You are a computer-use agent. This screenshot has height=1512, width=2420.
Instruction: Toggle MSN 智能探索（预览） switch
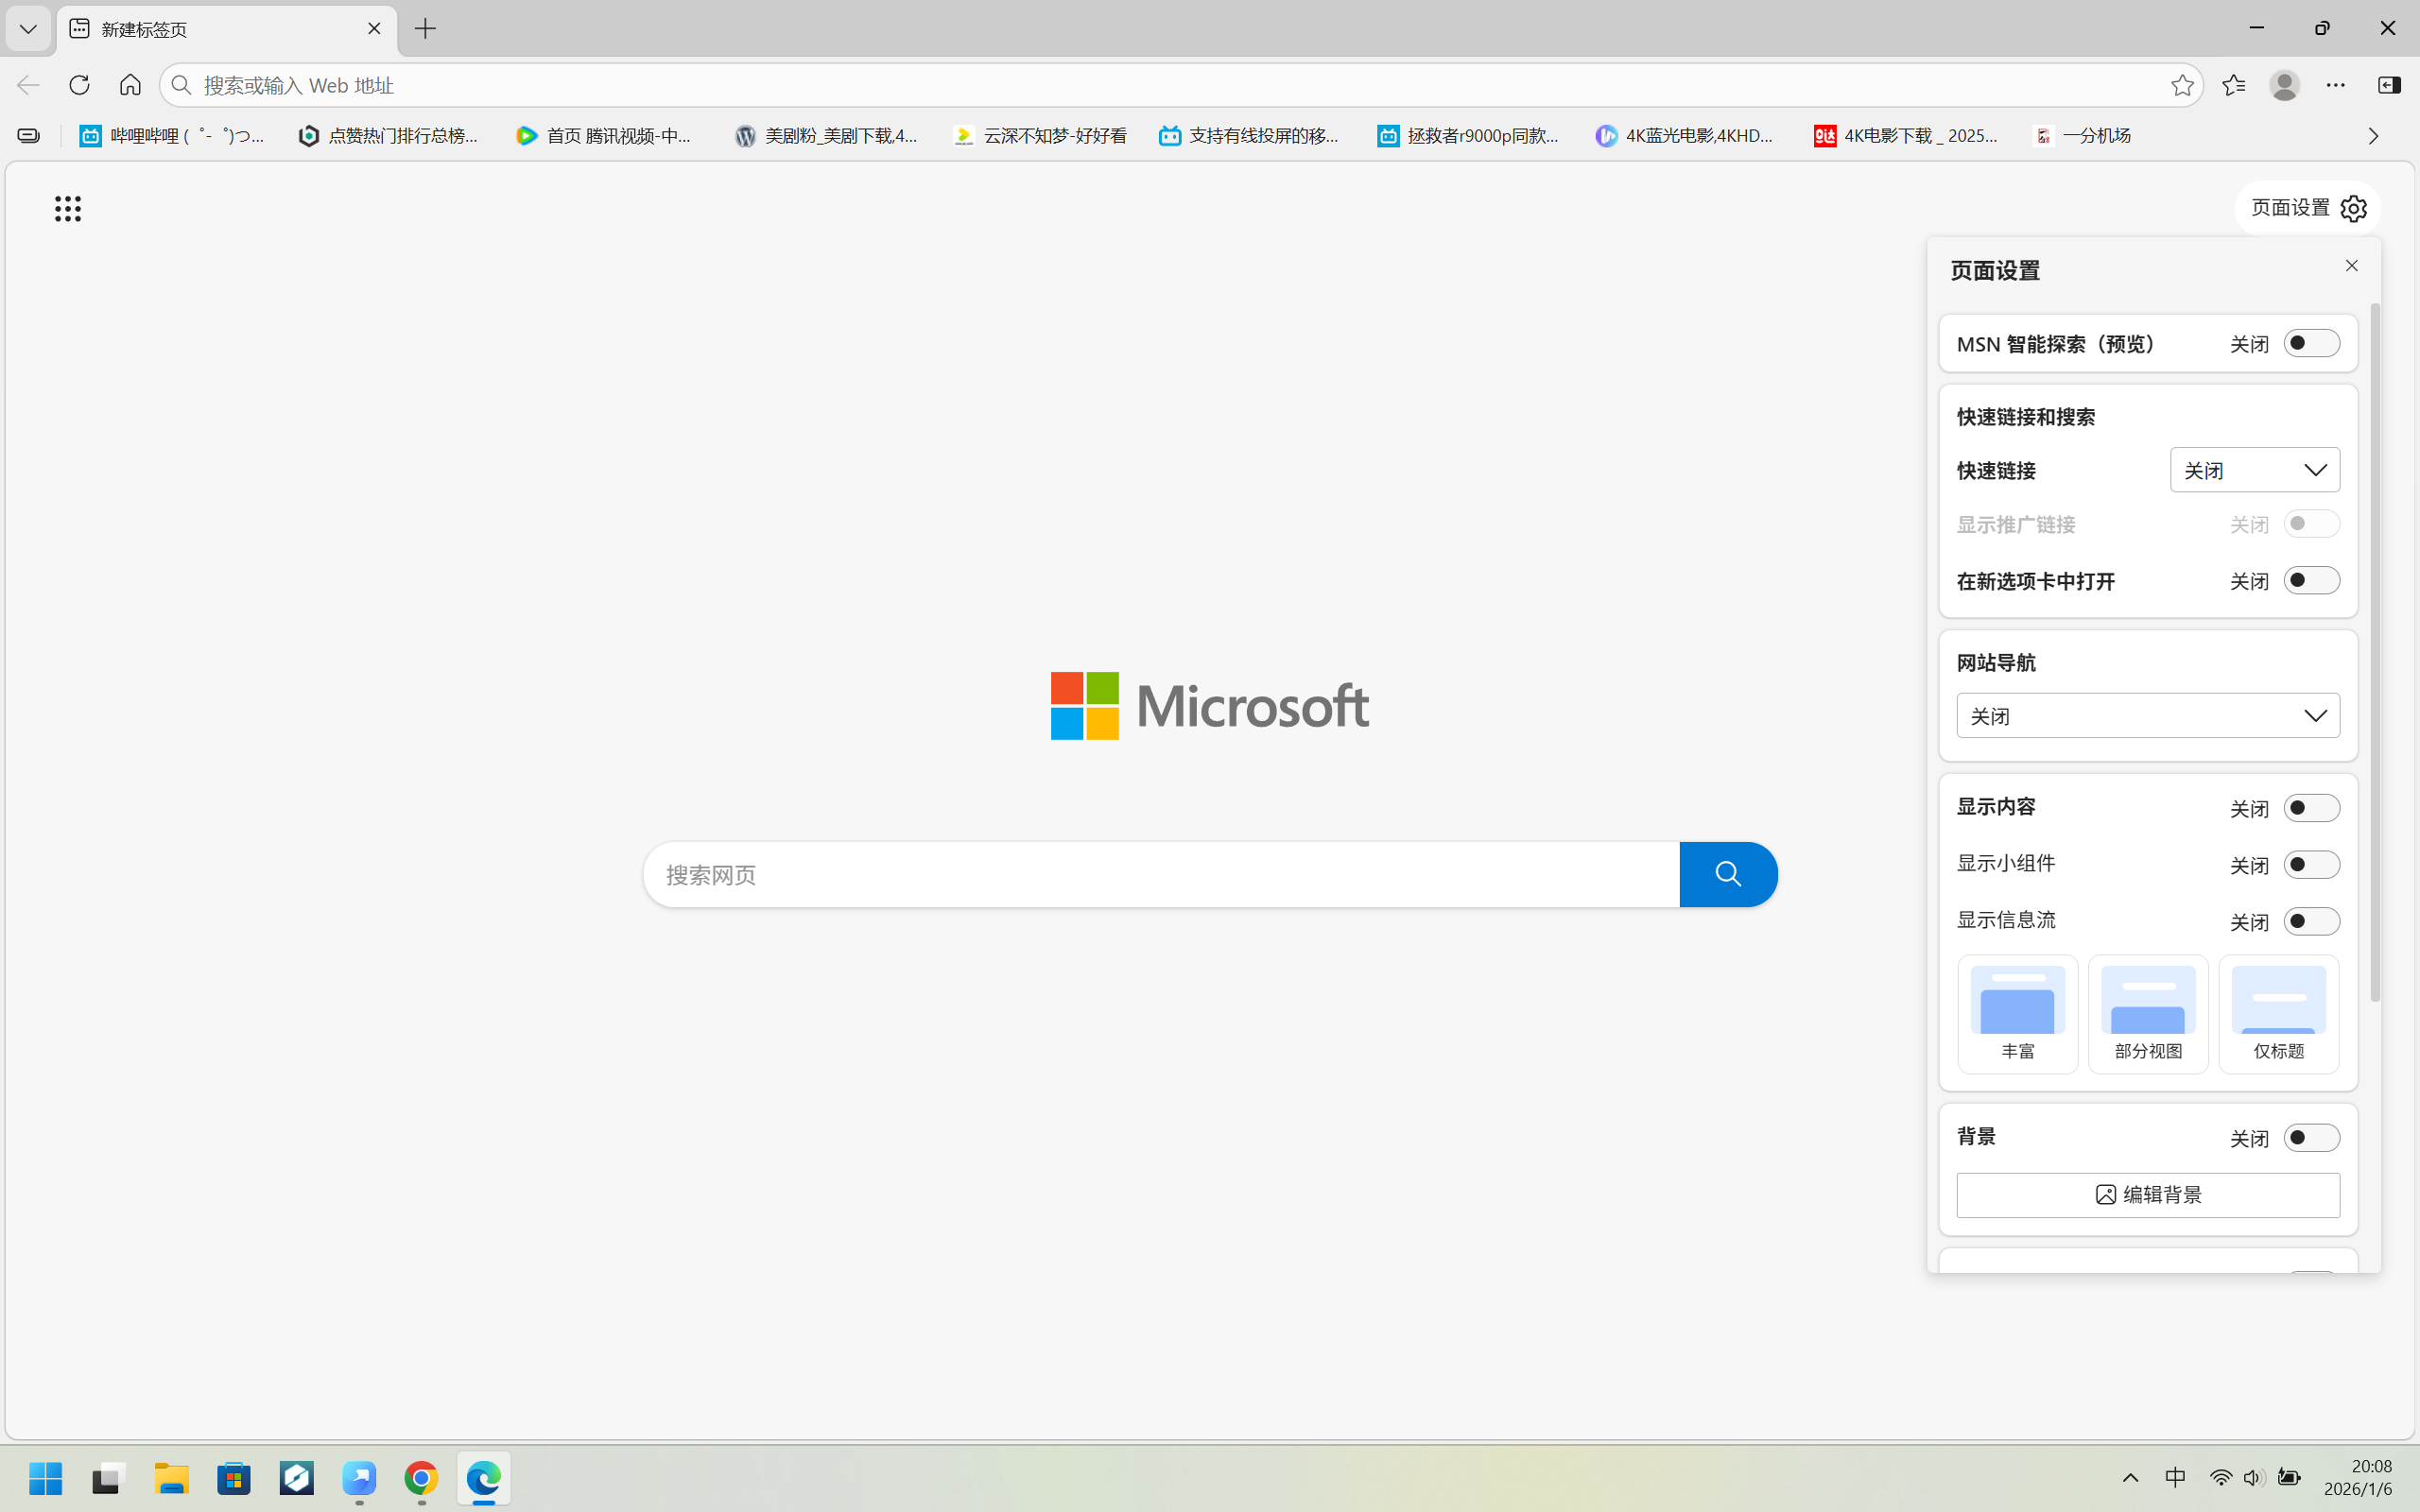(2312, 343)
